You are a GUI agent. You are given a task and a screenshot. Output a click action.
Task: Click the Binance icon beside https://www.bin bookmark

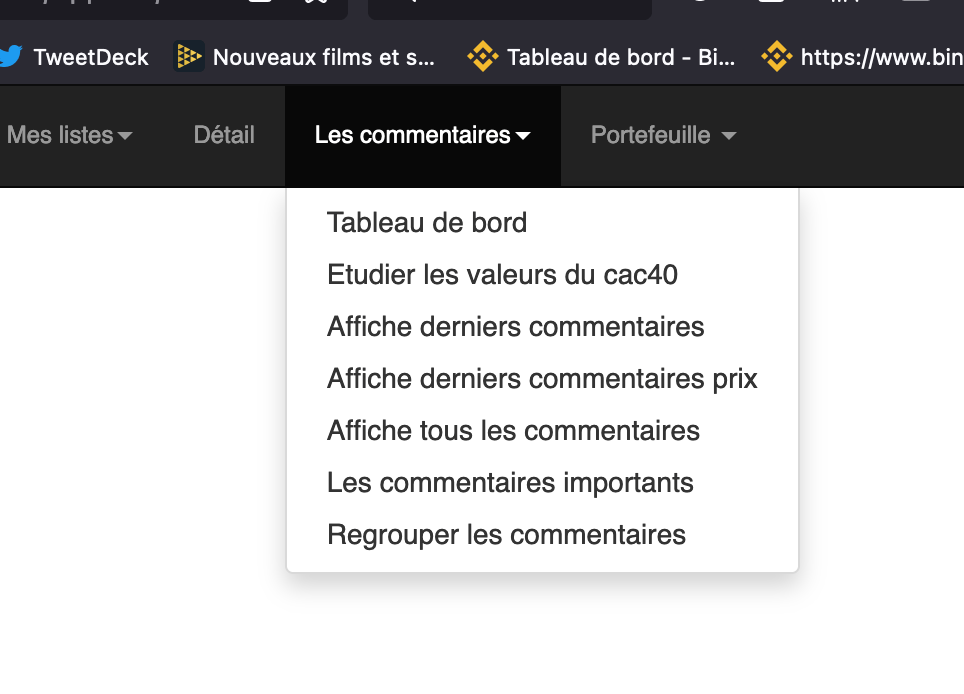tap(776, 57)
